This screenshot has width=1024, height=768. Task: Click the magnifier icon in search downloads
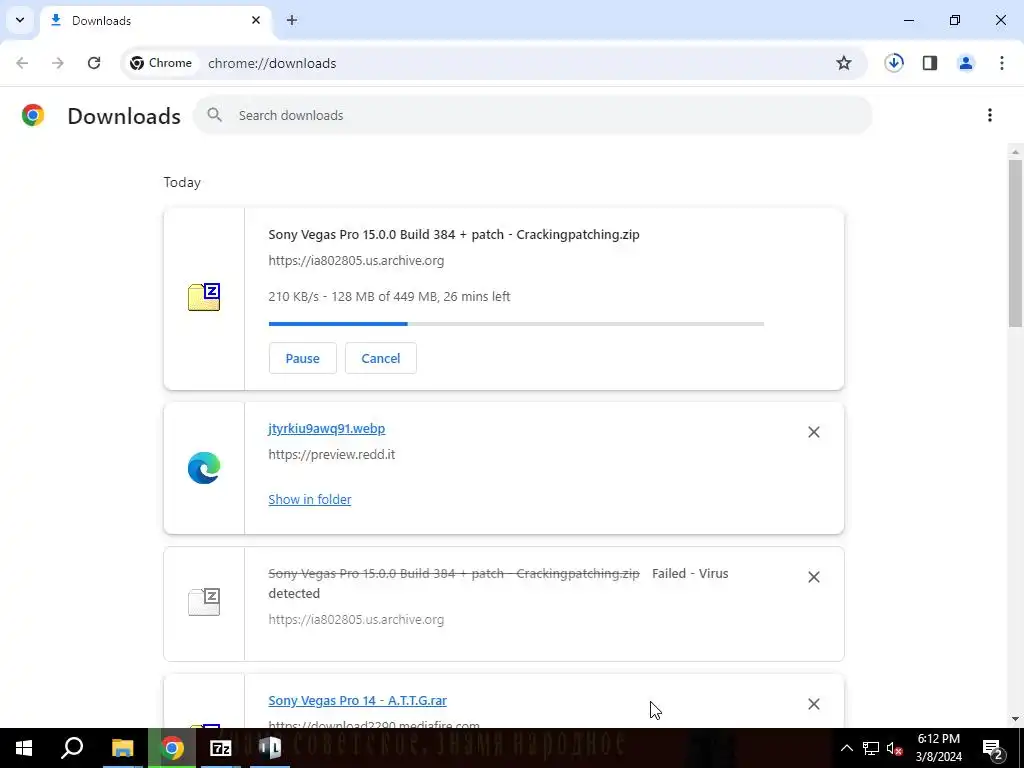[x=214, y=115]
